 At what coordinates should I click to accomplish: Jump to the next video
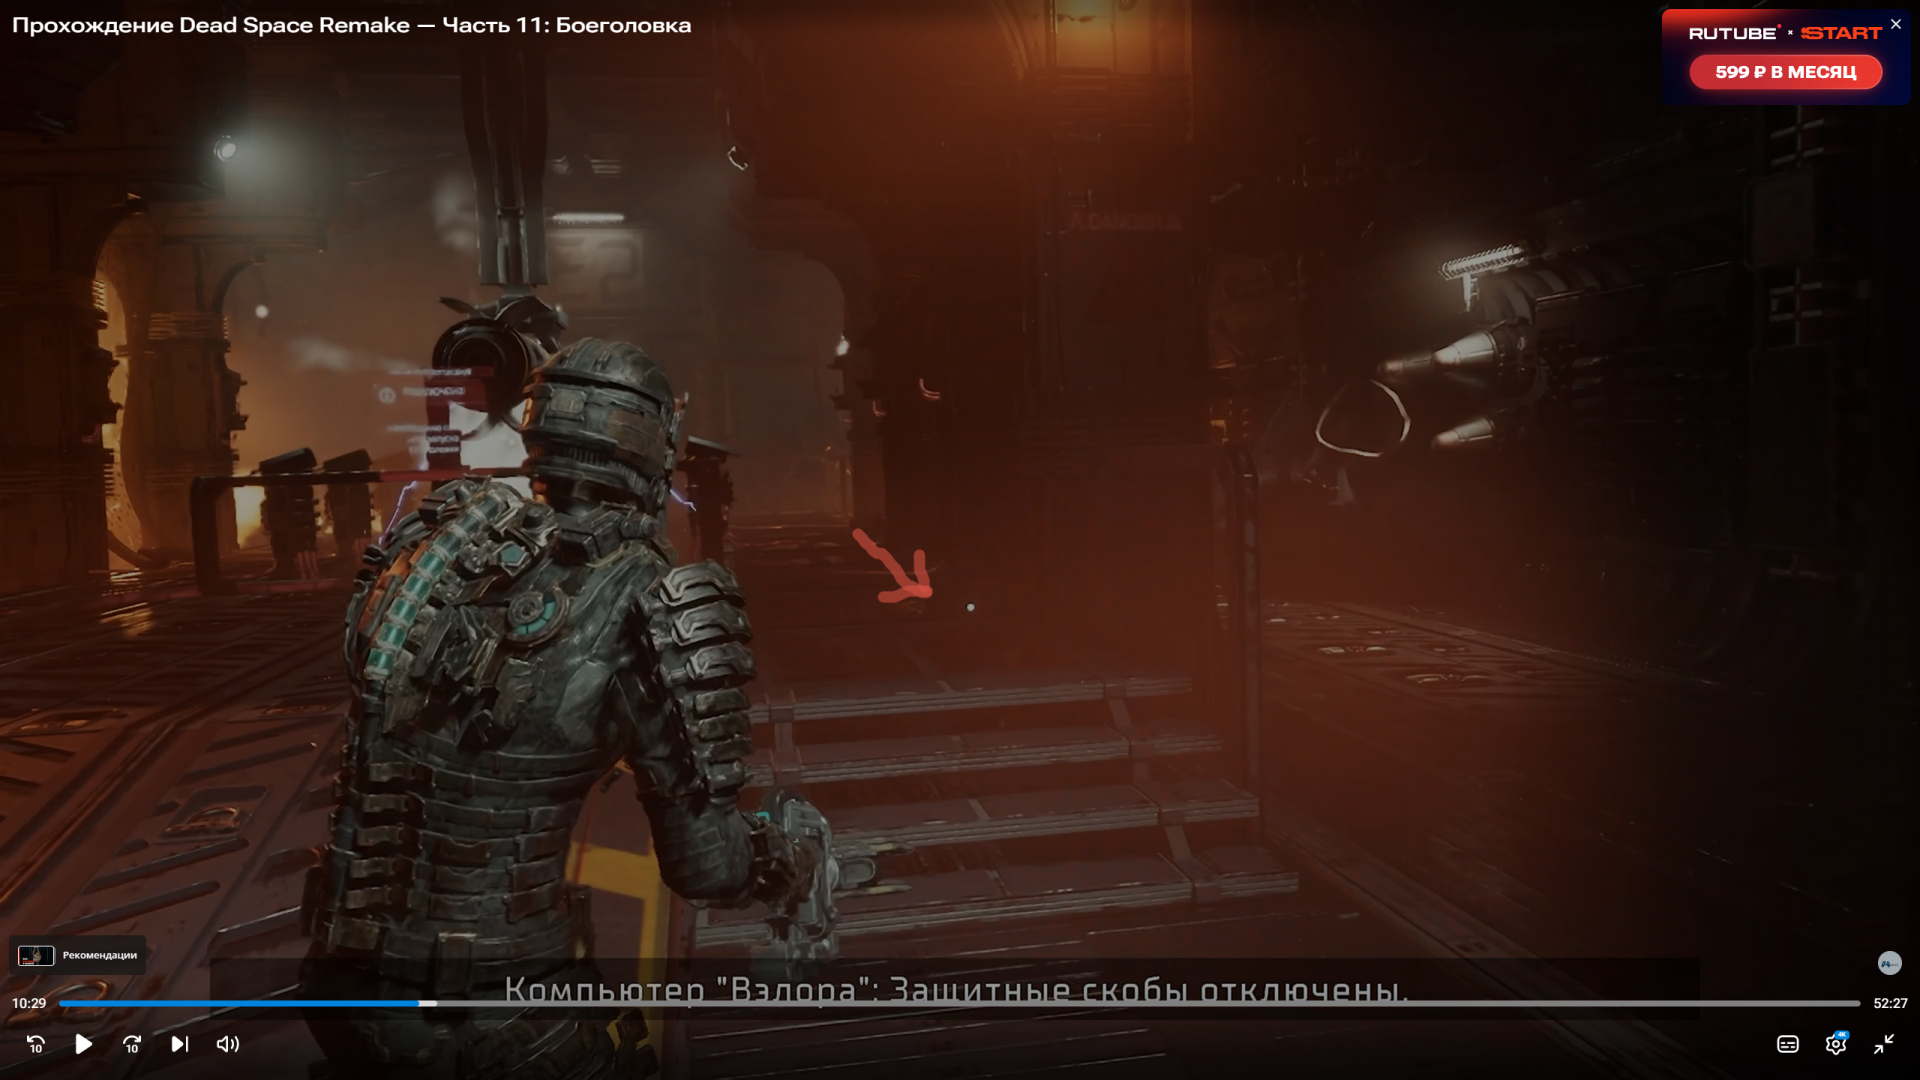click(180, 1044)
